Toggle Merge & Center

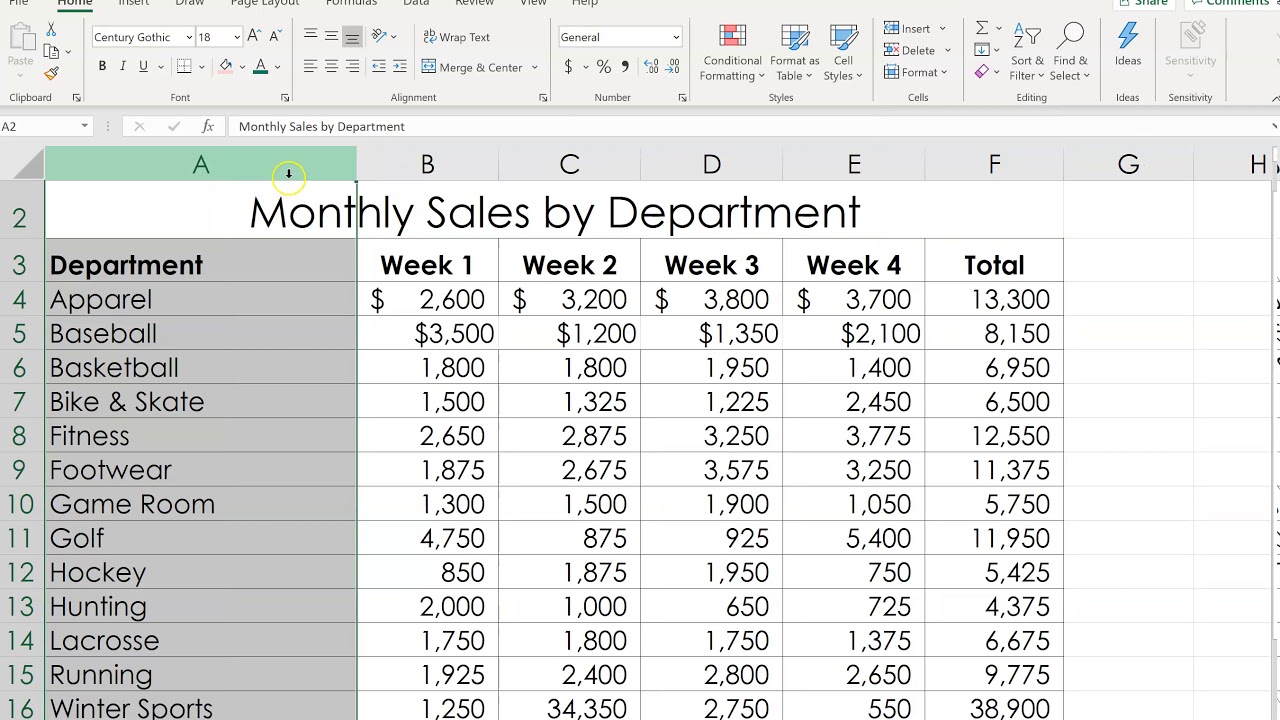click(x=472, y=67)
